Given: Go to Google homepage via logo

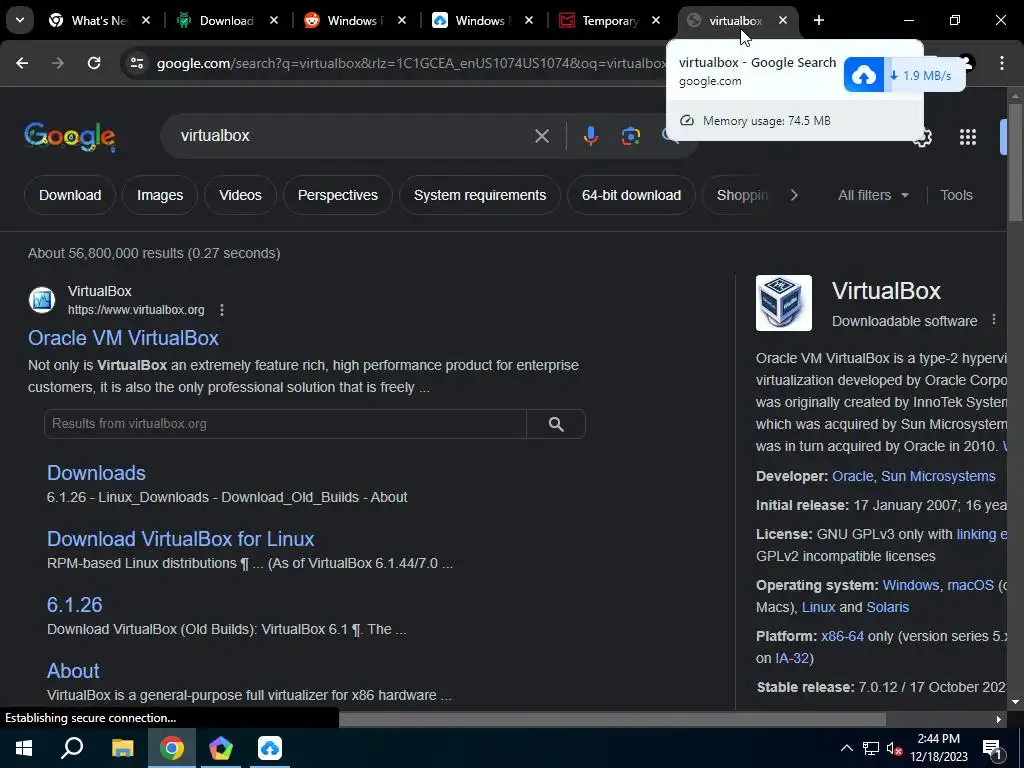Looking at the screenshot, I should pos(70,136).
